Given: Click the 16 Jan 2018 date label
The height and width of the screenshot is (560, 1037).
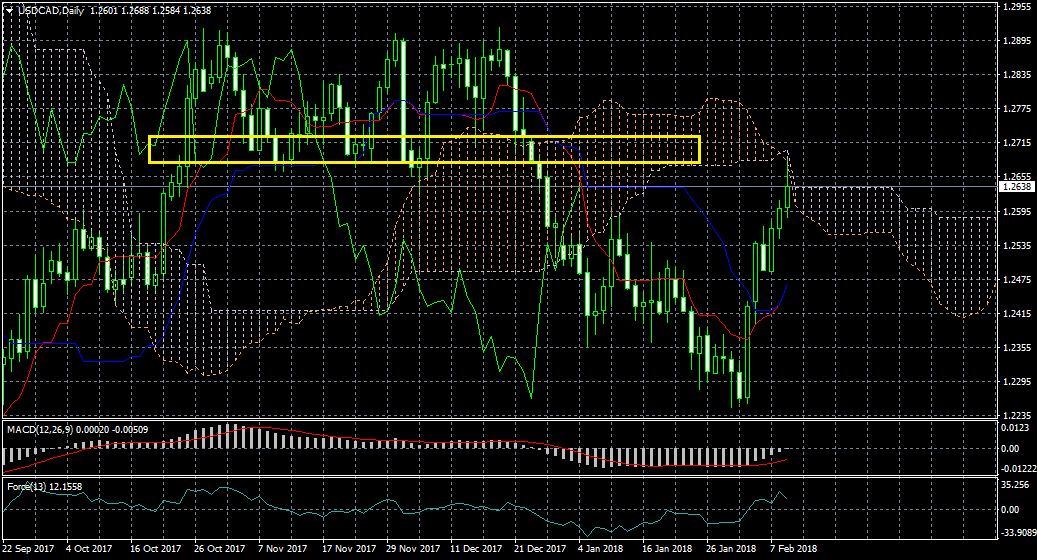Looking at the screenshot, I should coord(667,549).
